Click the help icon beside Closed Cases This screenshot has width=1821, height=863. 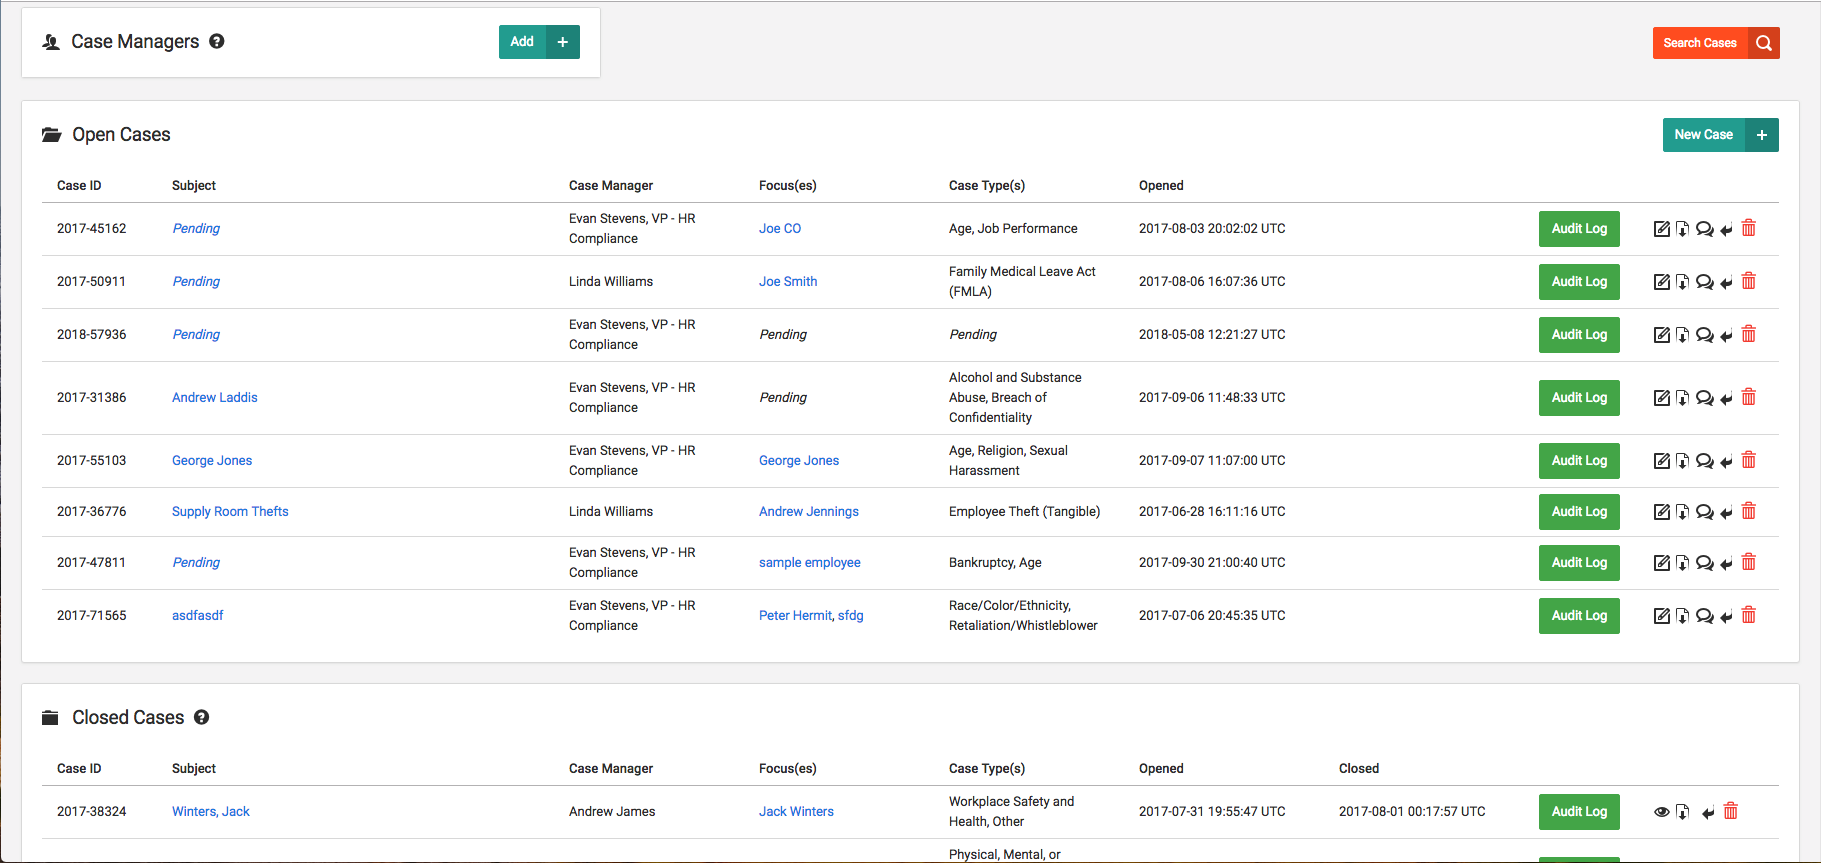coord(202,717)
